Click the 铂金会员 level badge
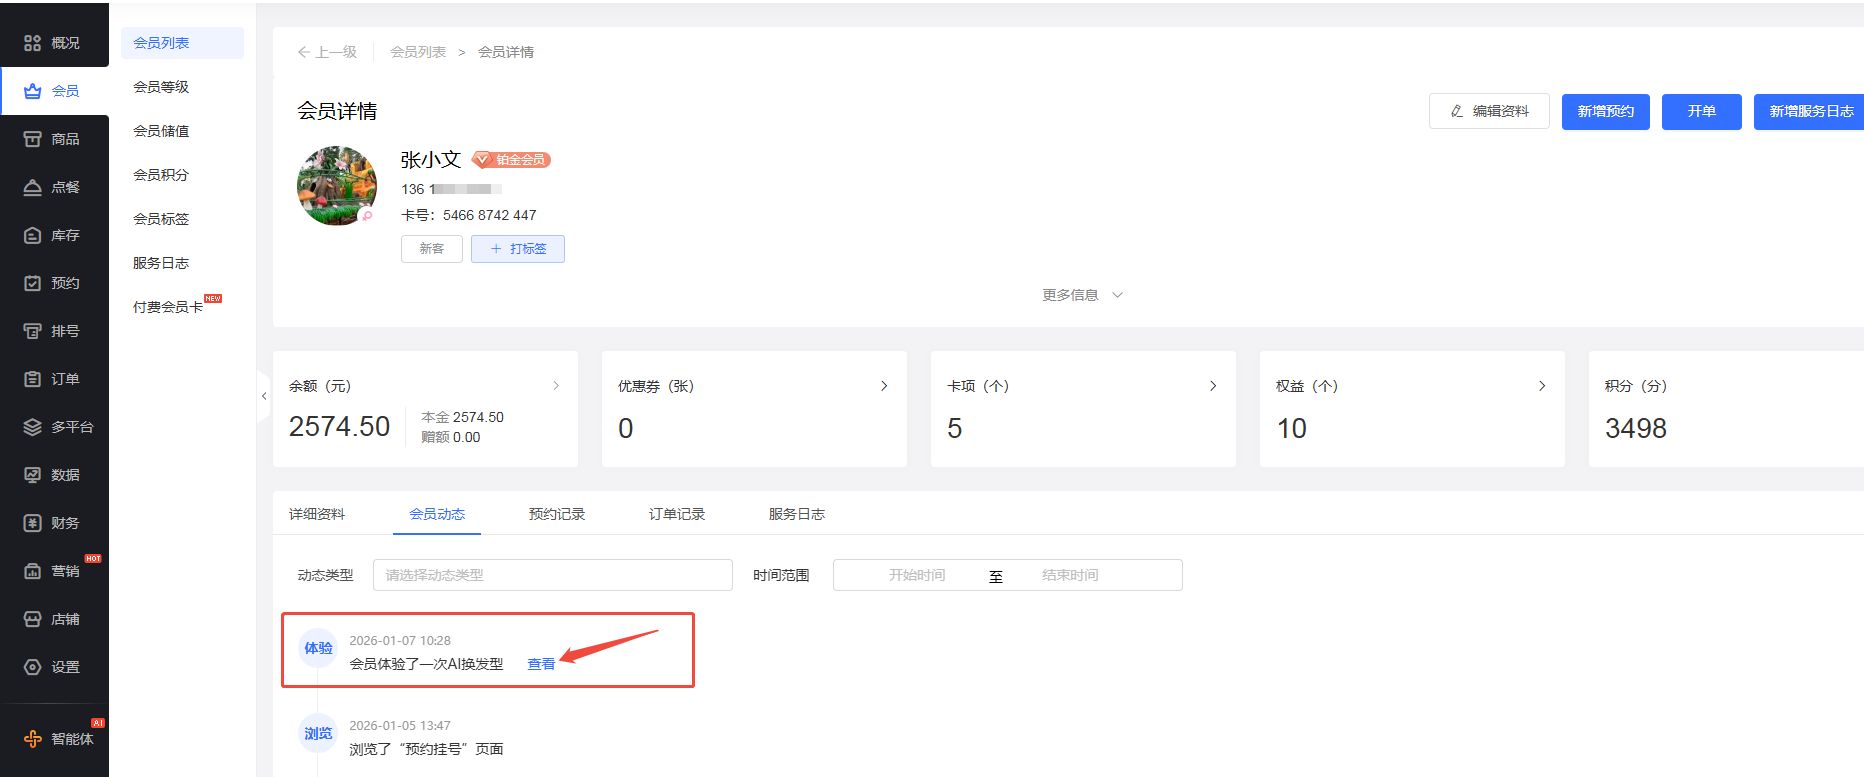The width and height of the screenshot is (1864, 777). click(x=511, y=160)
